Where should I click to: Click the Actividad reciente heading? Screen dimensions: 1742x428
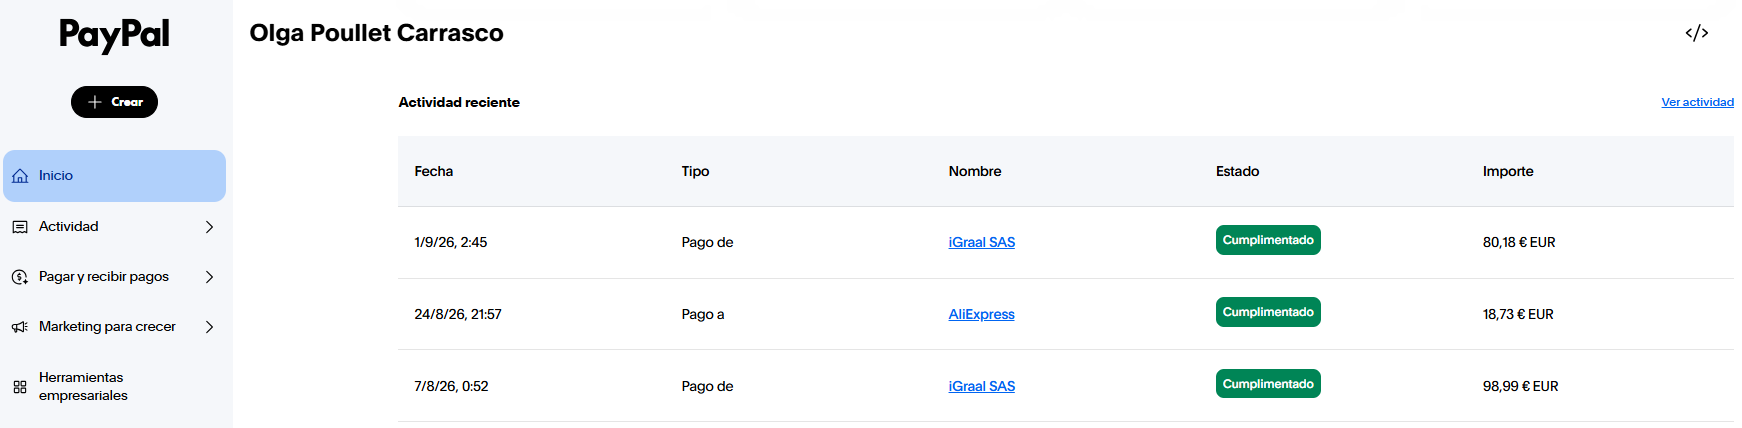pyautogui.click(x=459, y=102)
